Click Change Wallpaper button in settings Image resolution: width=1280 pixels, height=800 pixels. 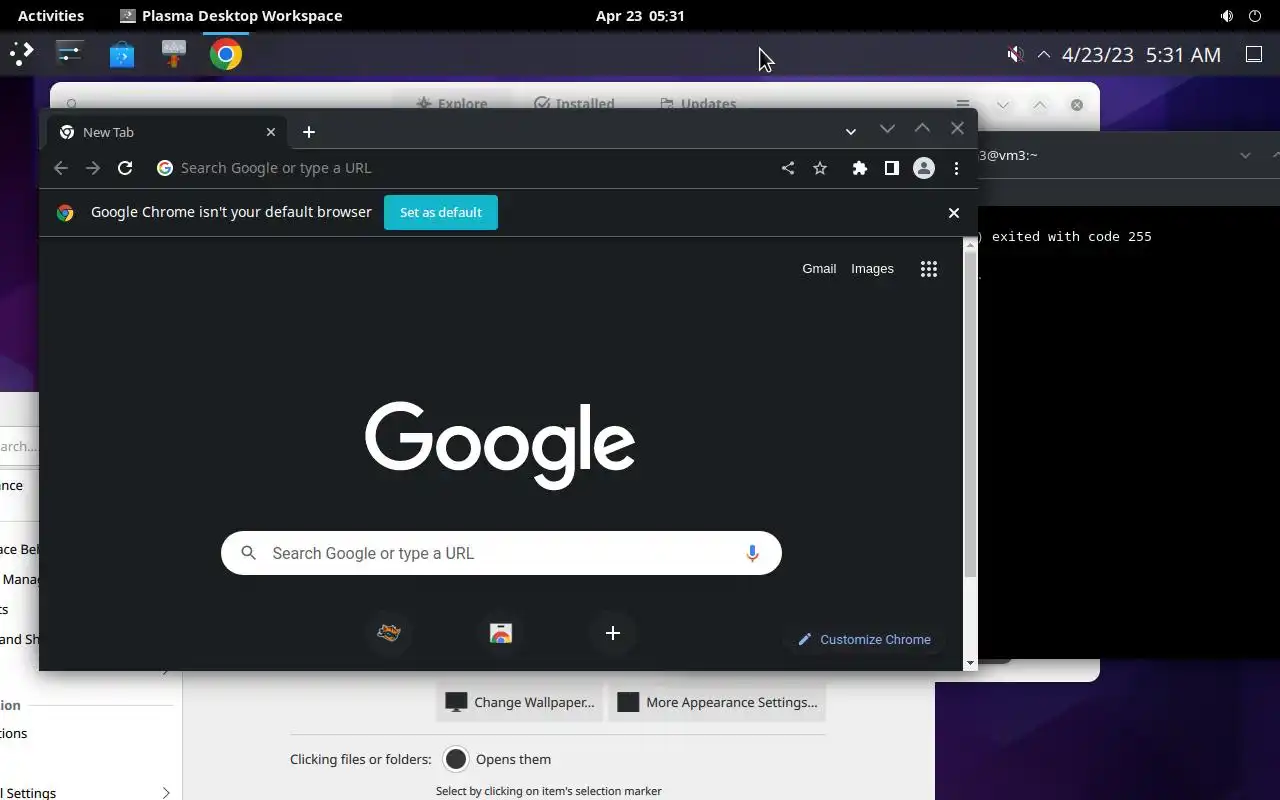520,702
